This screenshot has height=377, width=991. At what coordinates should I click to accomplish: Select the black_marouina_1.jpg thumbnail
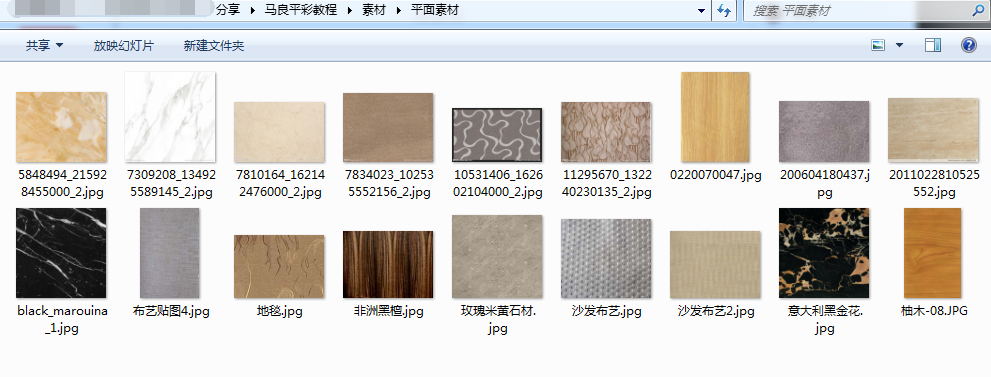(61, 253)
